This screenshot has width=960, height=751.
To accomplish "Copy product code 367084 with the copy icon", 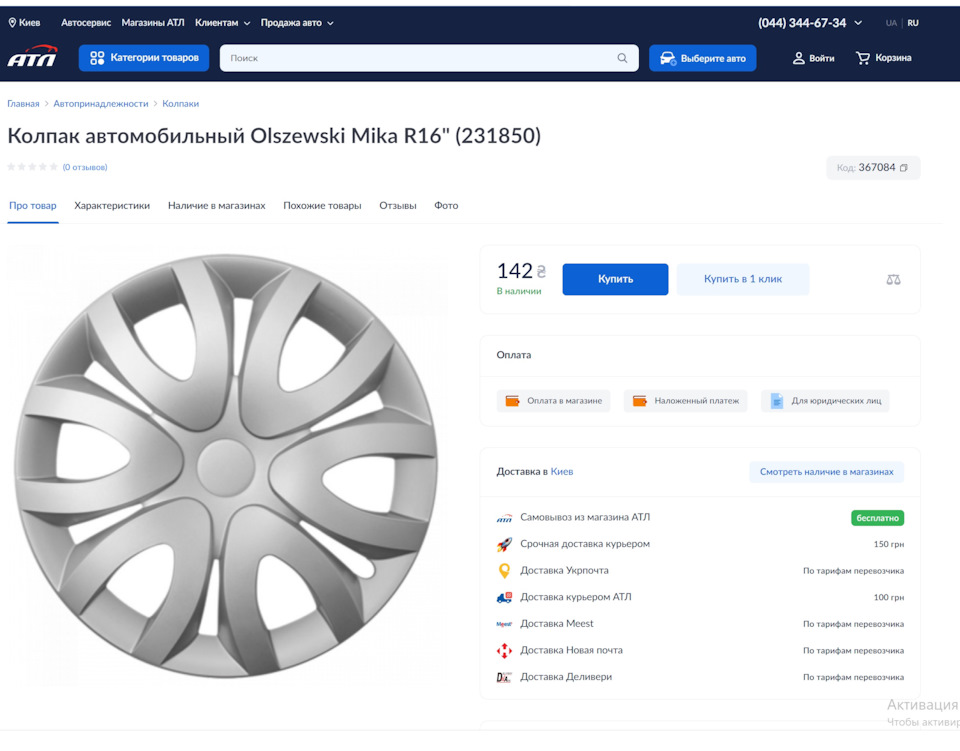I will pos(904,168).
